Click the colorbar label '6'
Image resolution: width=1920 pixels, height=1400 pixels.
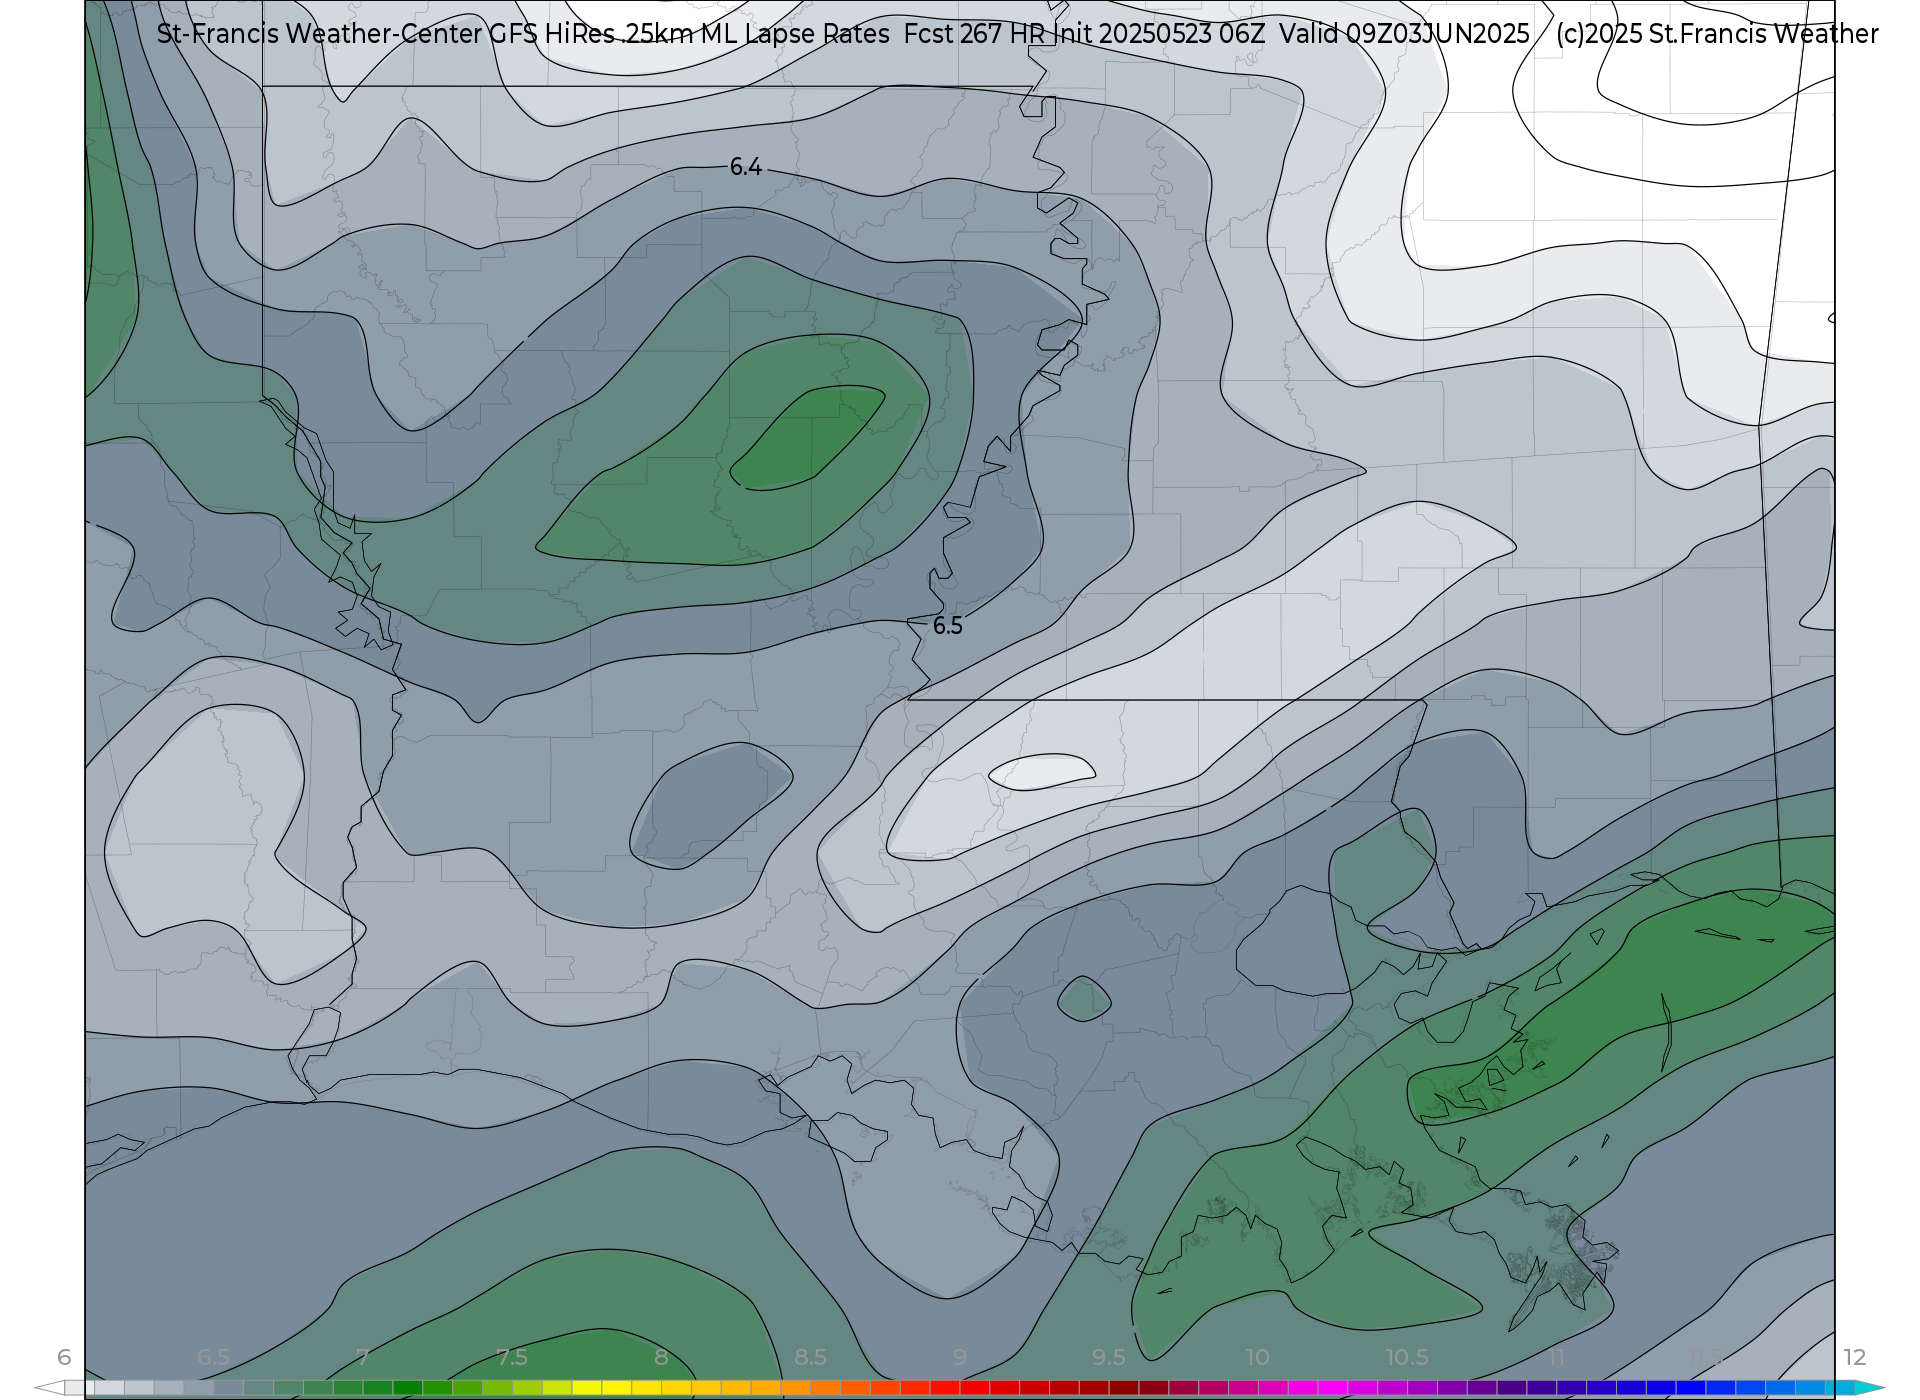64,1357
